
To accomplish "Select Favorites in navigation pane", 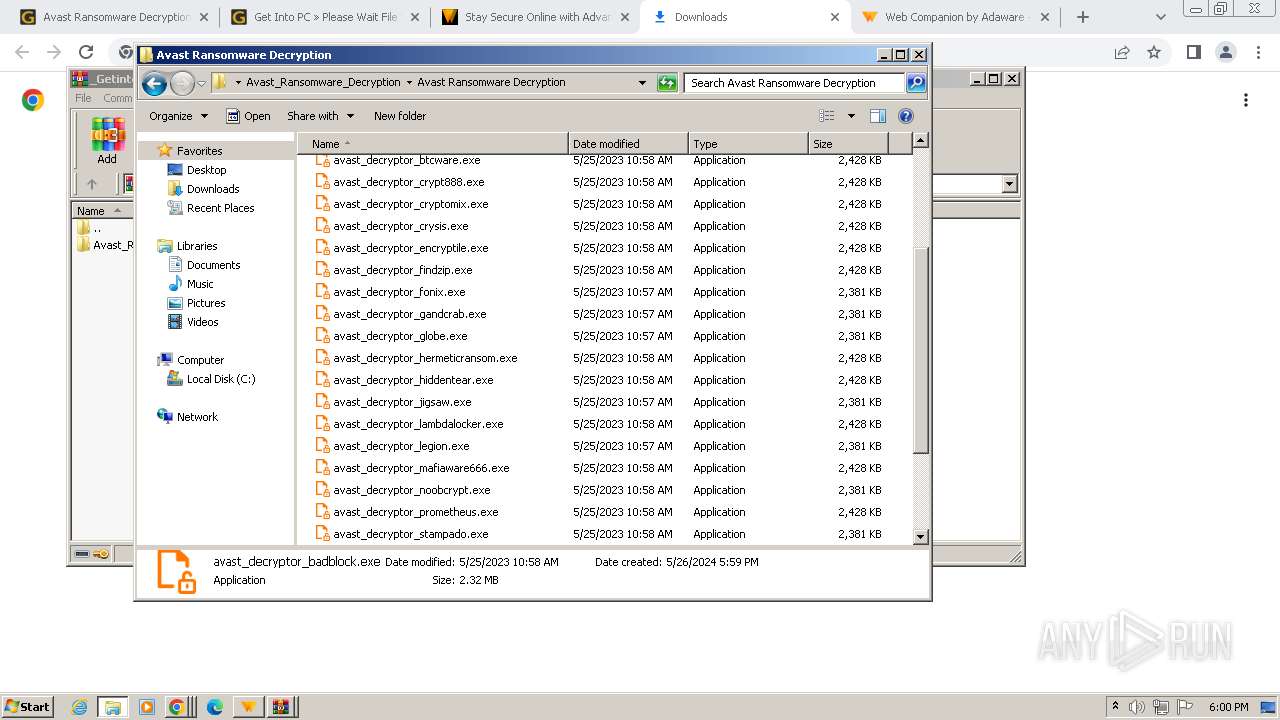I will pyautogui.click(x=199, y=151).
